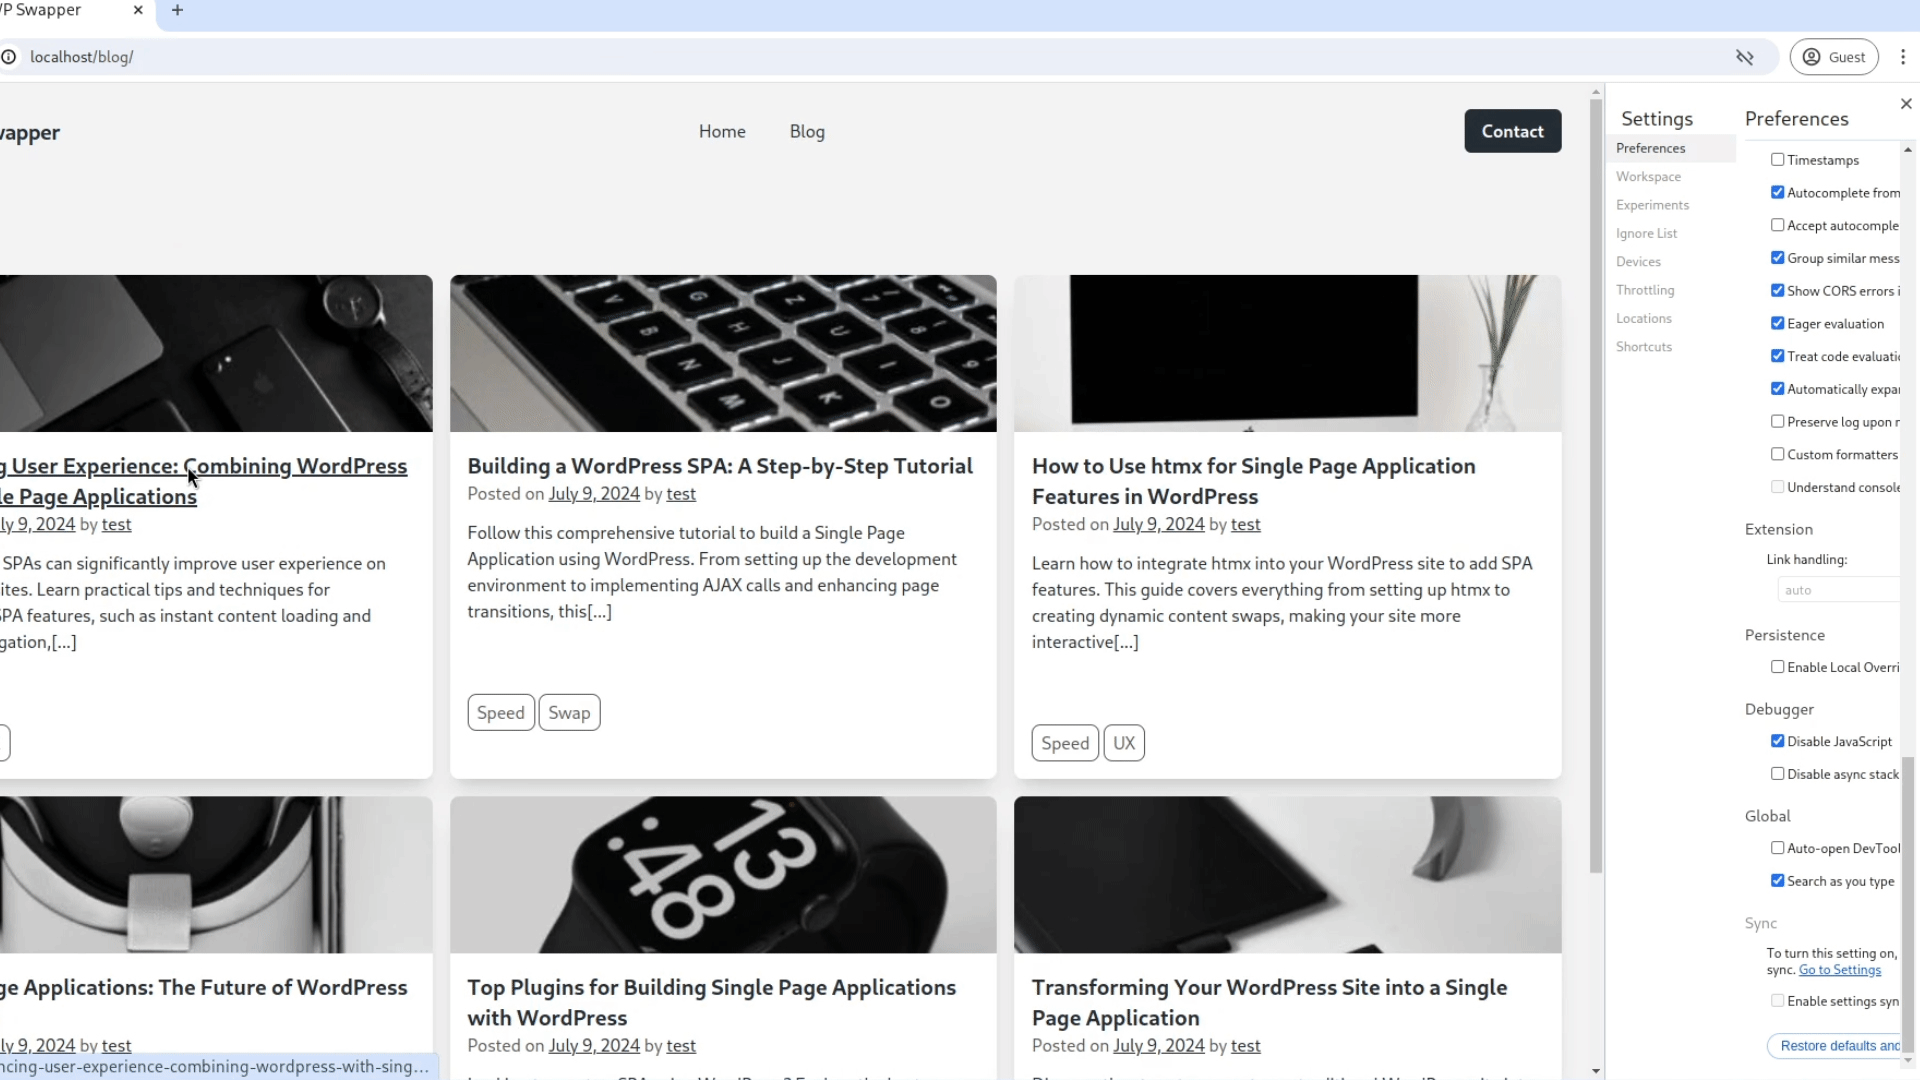Image resolution: width=1920 pixels, height=1080 pixels.
Task: Click the Contact button
Action: coord(1513,131)
